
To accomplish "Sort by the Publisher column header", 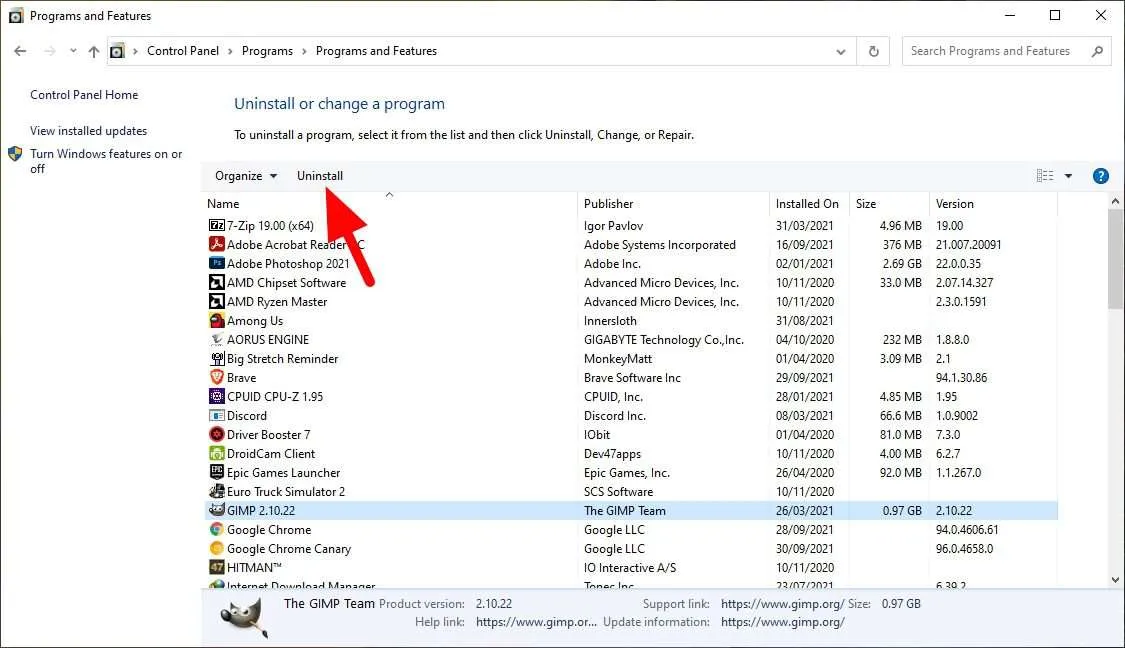I will (x=673, y=204).
